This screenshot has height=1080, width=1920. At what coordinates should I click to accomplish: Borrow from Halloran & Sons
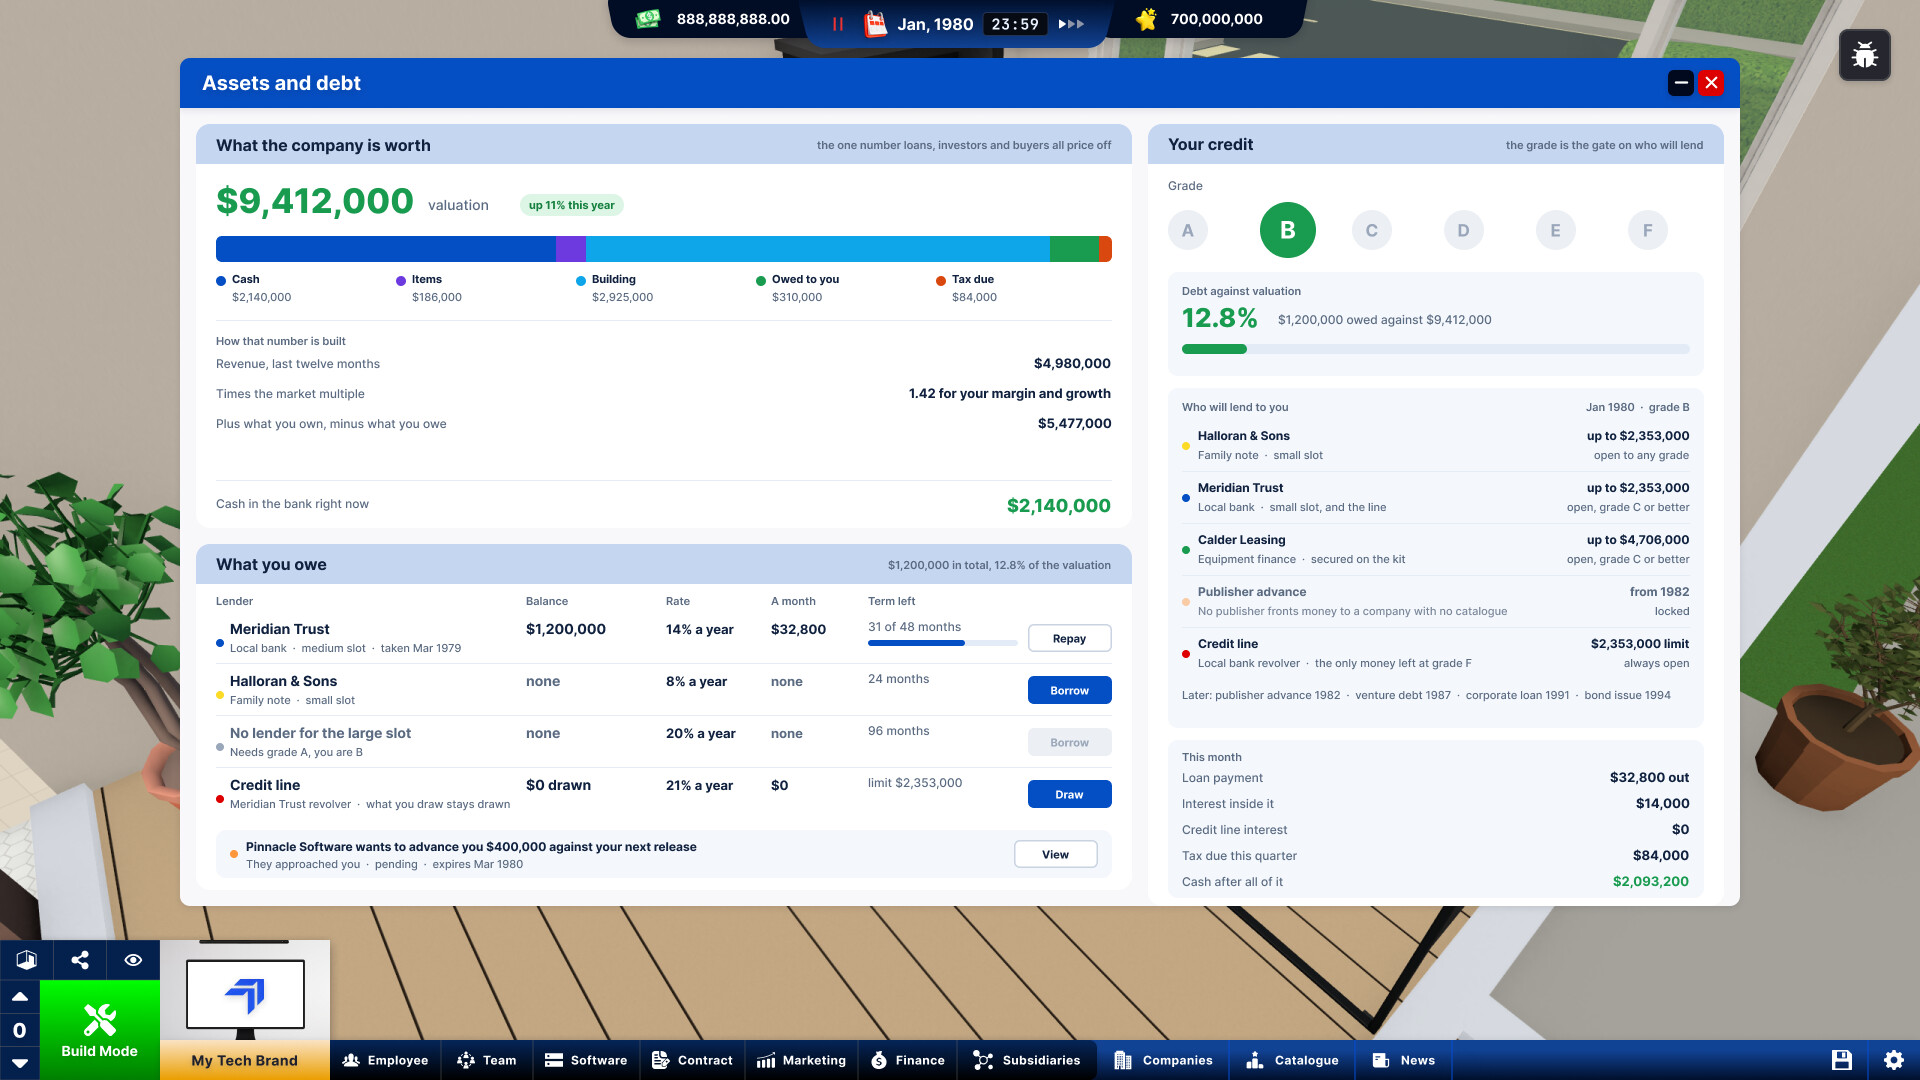tap(1069, 690)
